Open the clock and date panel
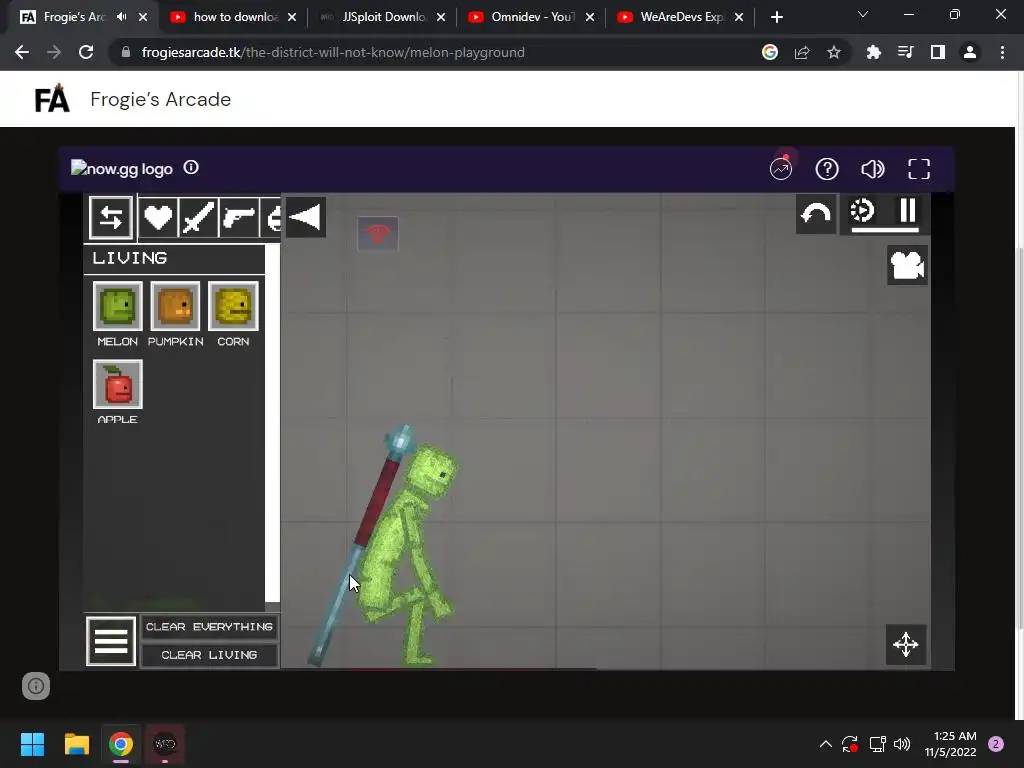This screenshot has height=768, width=1024. [951, 744]
